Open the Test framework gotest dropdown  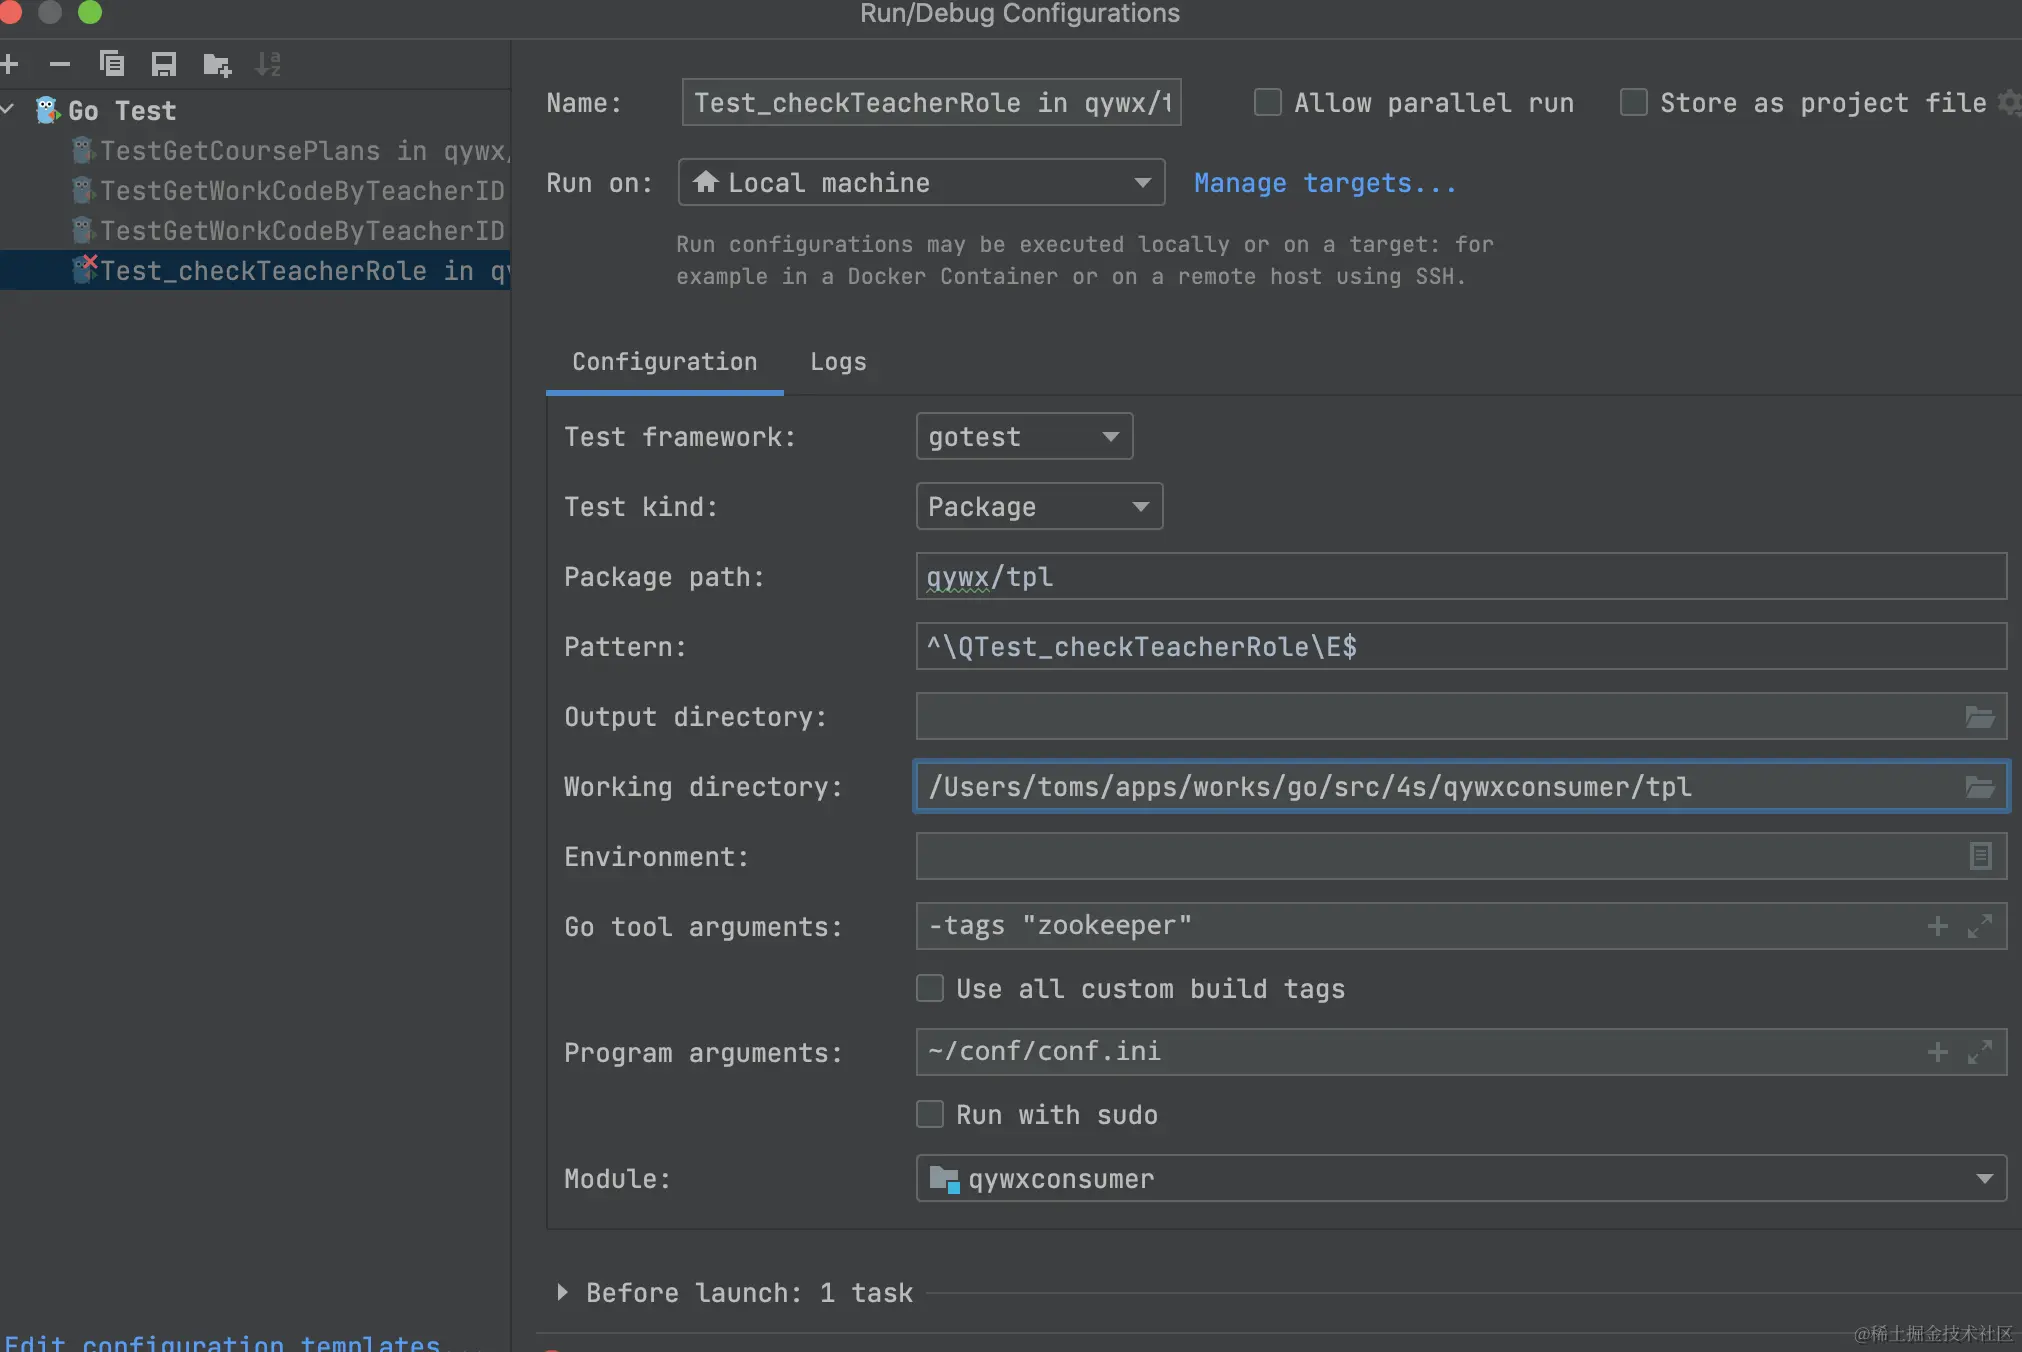(x=1024, y=437)
